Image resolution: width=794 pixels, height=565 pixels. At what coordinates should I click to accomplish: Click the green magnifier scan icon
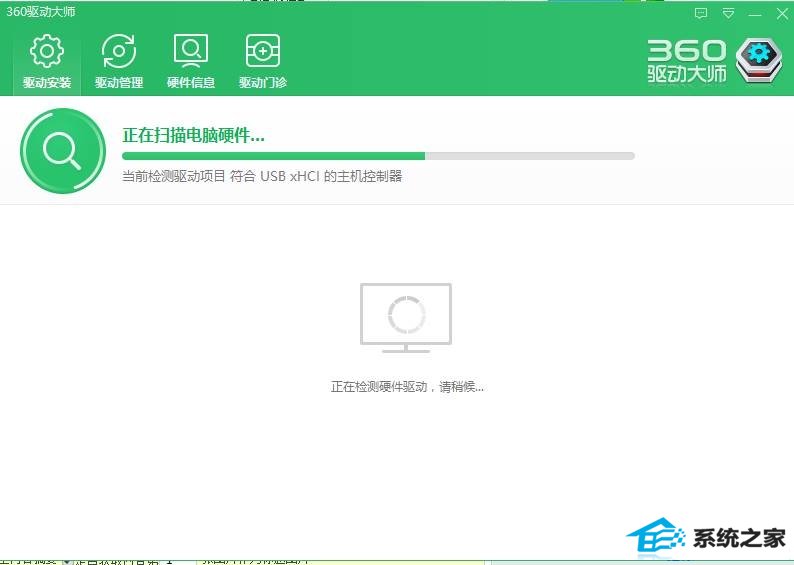(x=63, y=151)
